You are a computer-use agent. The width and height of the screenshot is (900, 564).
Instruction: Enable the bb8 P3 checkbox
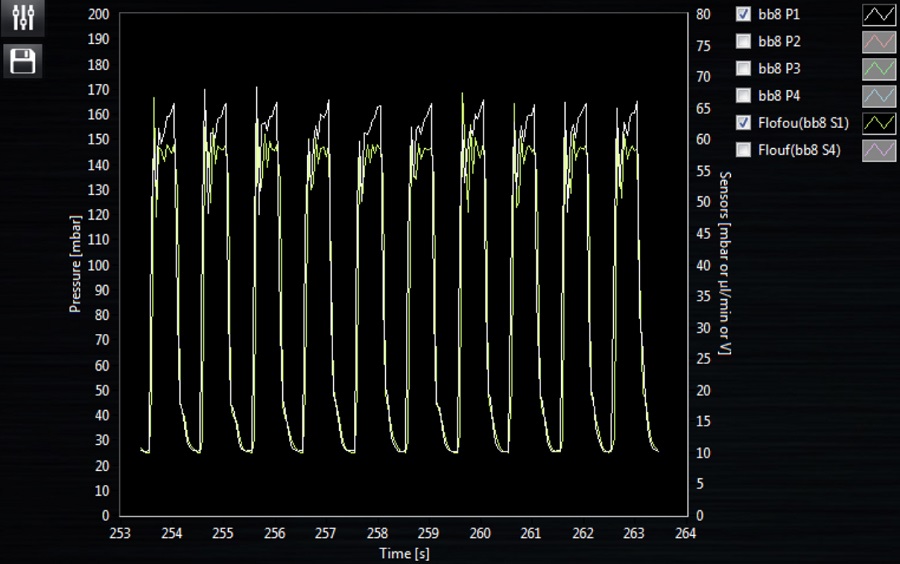pos(743,69)
